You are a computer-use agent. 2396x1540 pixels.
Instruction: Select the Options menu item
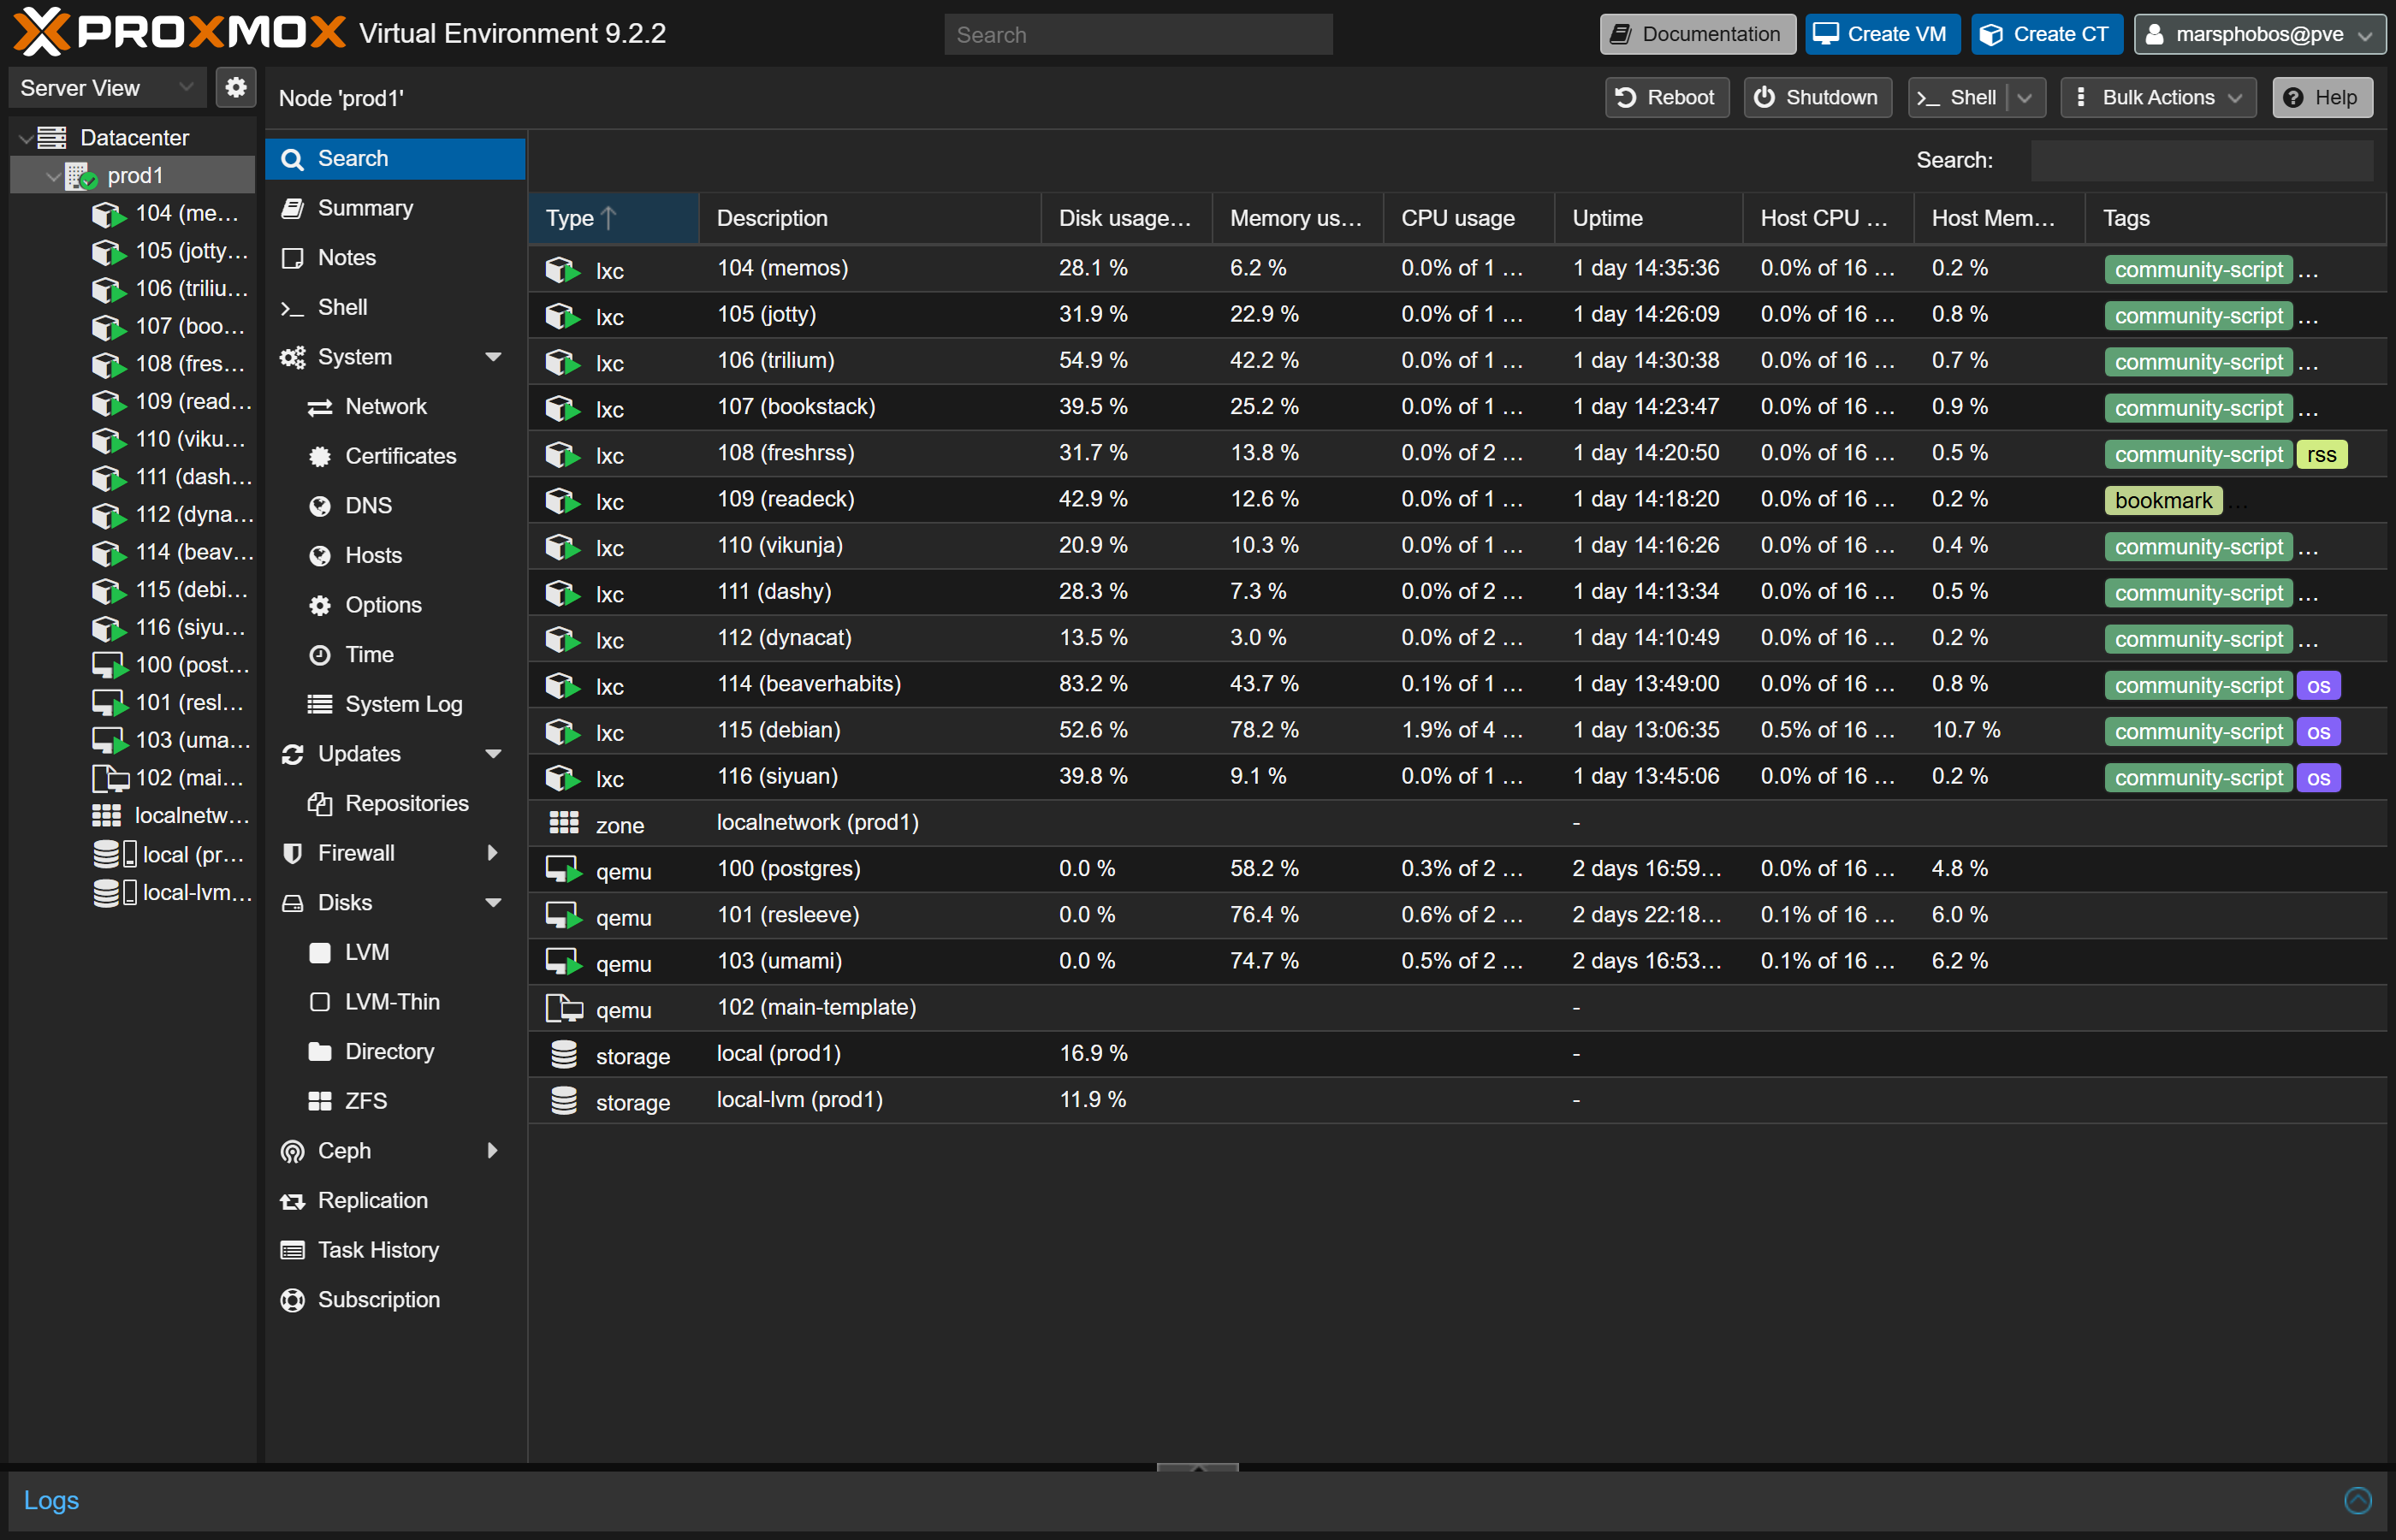395,605
